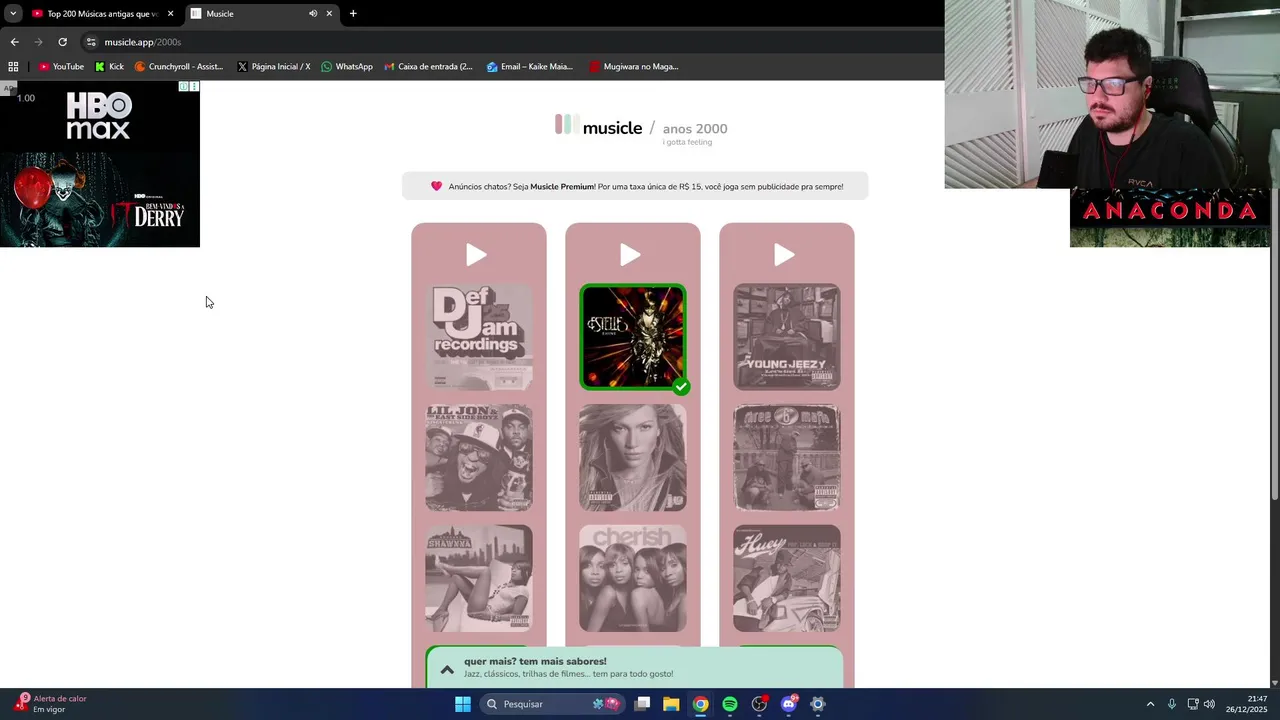Click the taskbar Pesquisar search box
The width and height of the screenshot is (1280, 720).
551,704
